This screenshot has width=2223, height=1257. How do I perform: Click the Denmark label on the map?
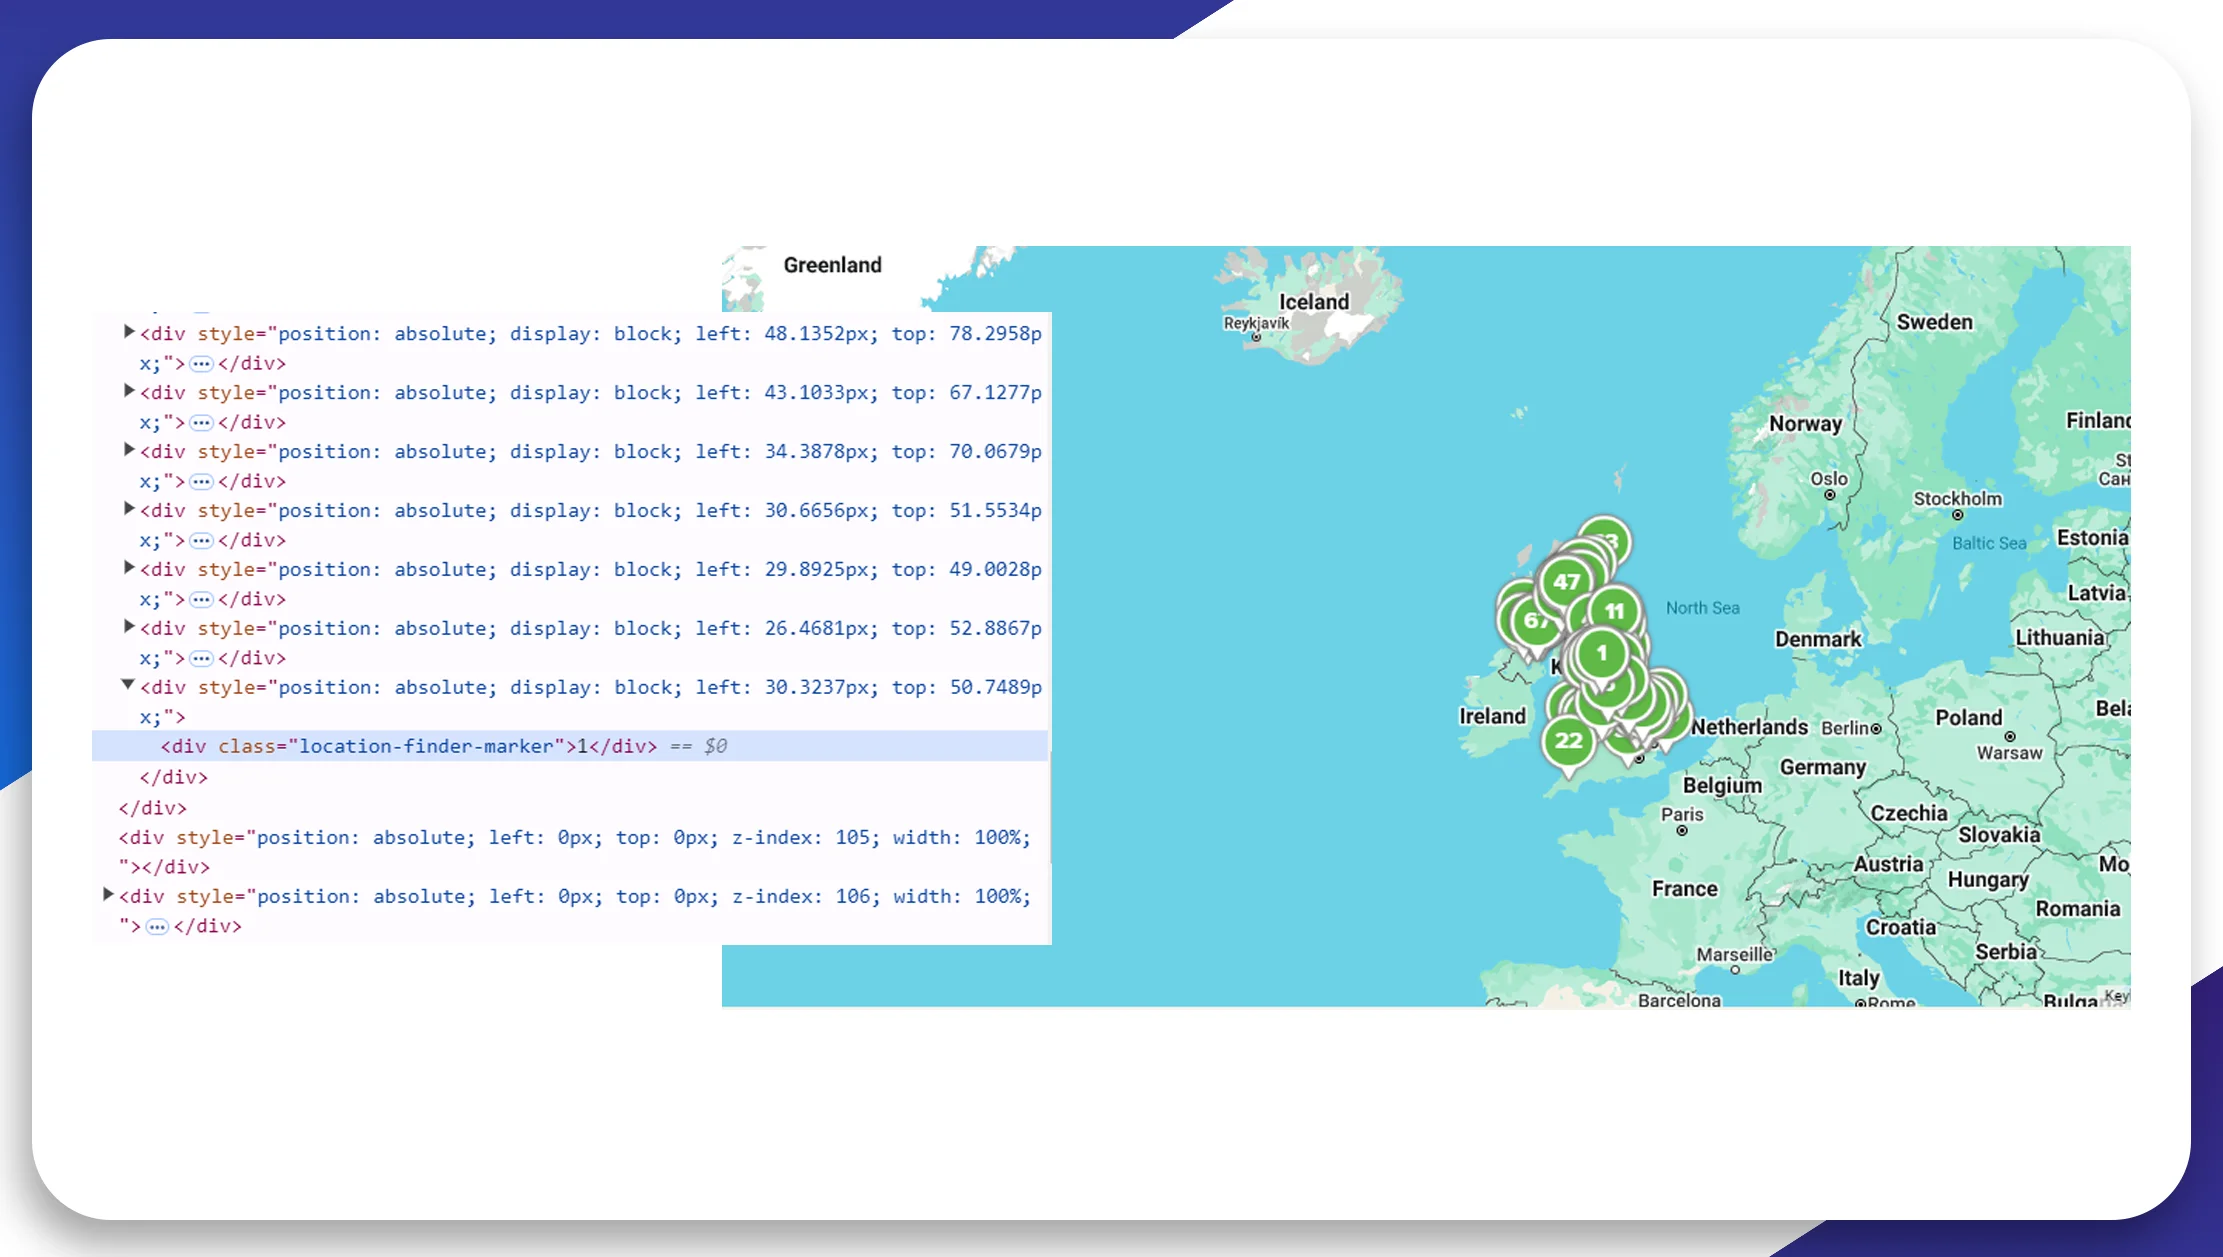1818,639
